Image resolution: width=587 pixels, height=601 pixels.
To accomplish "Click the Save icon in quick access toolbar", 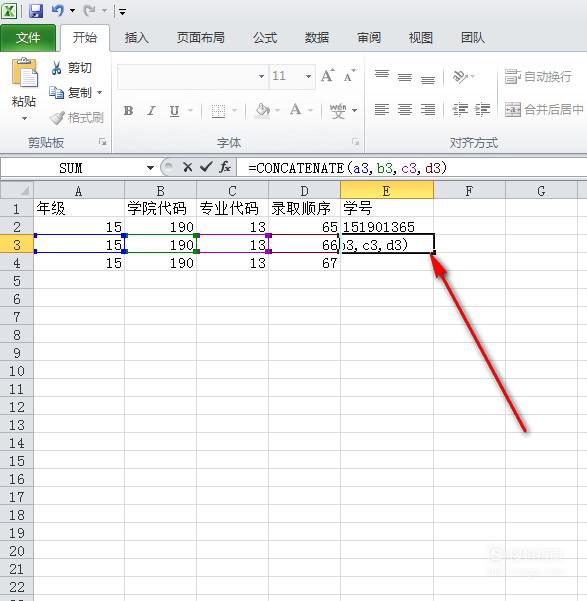I will coord(36,11).
